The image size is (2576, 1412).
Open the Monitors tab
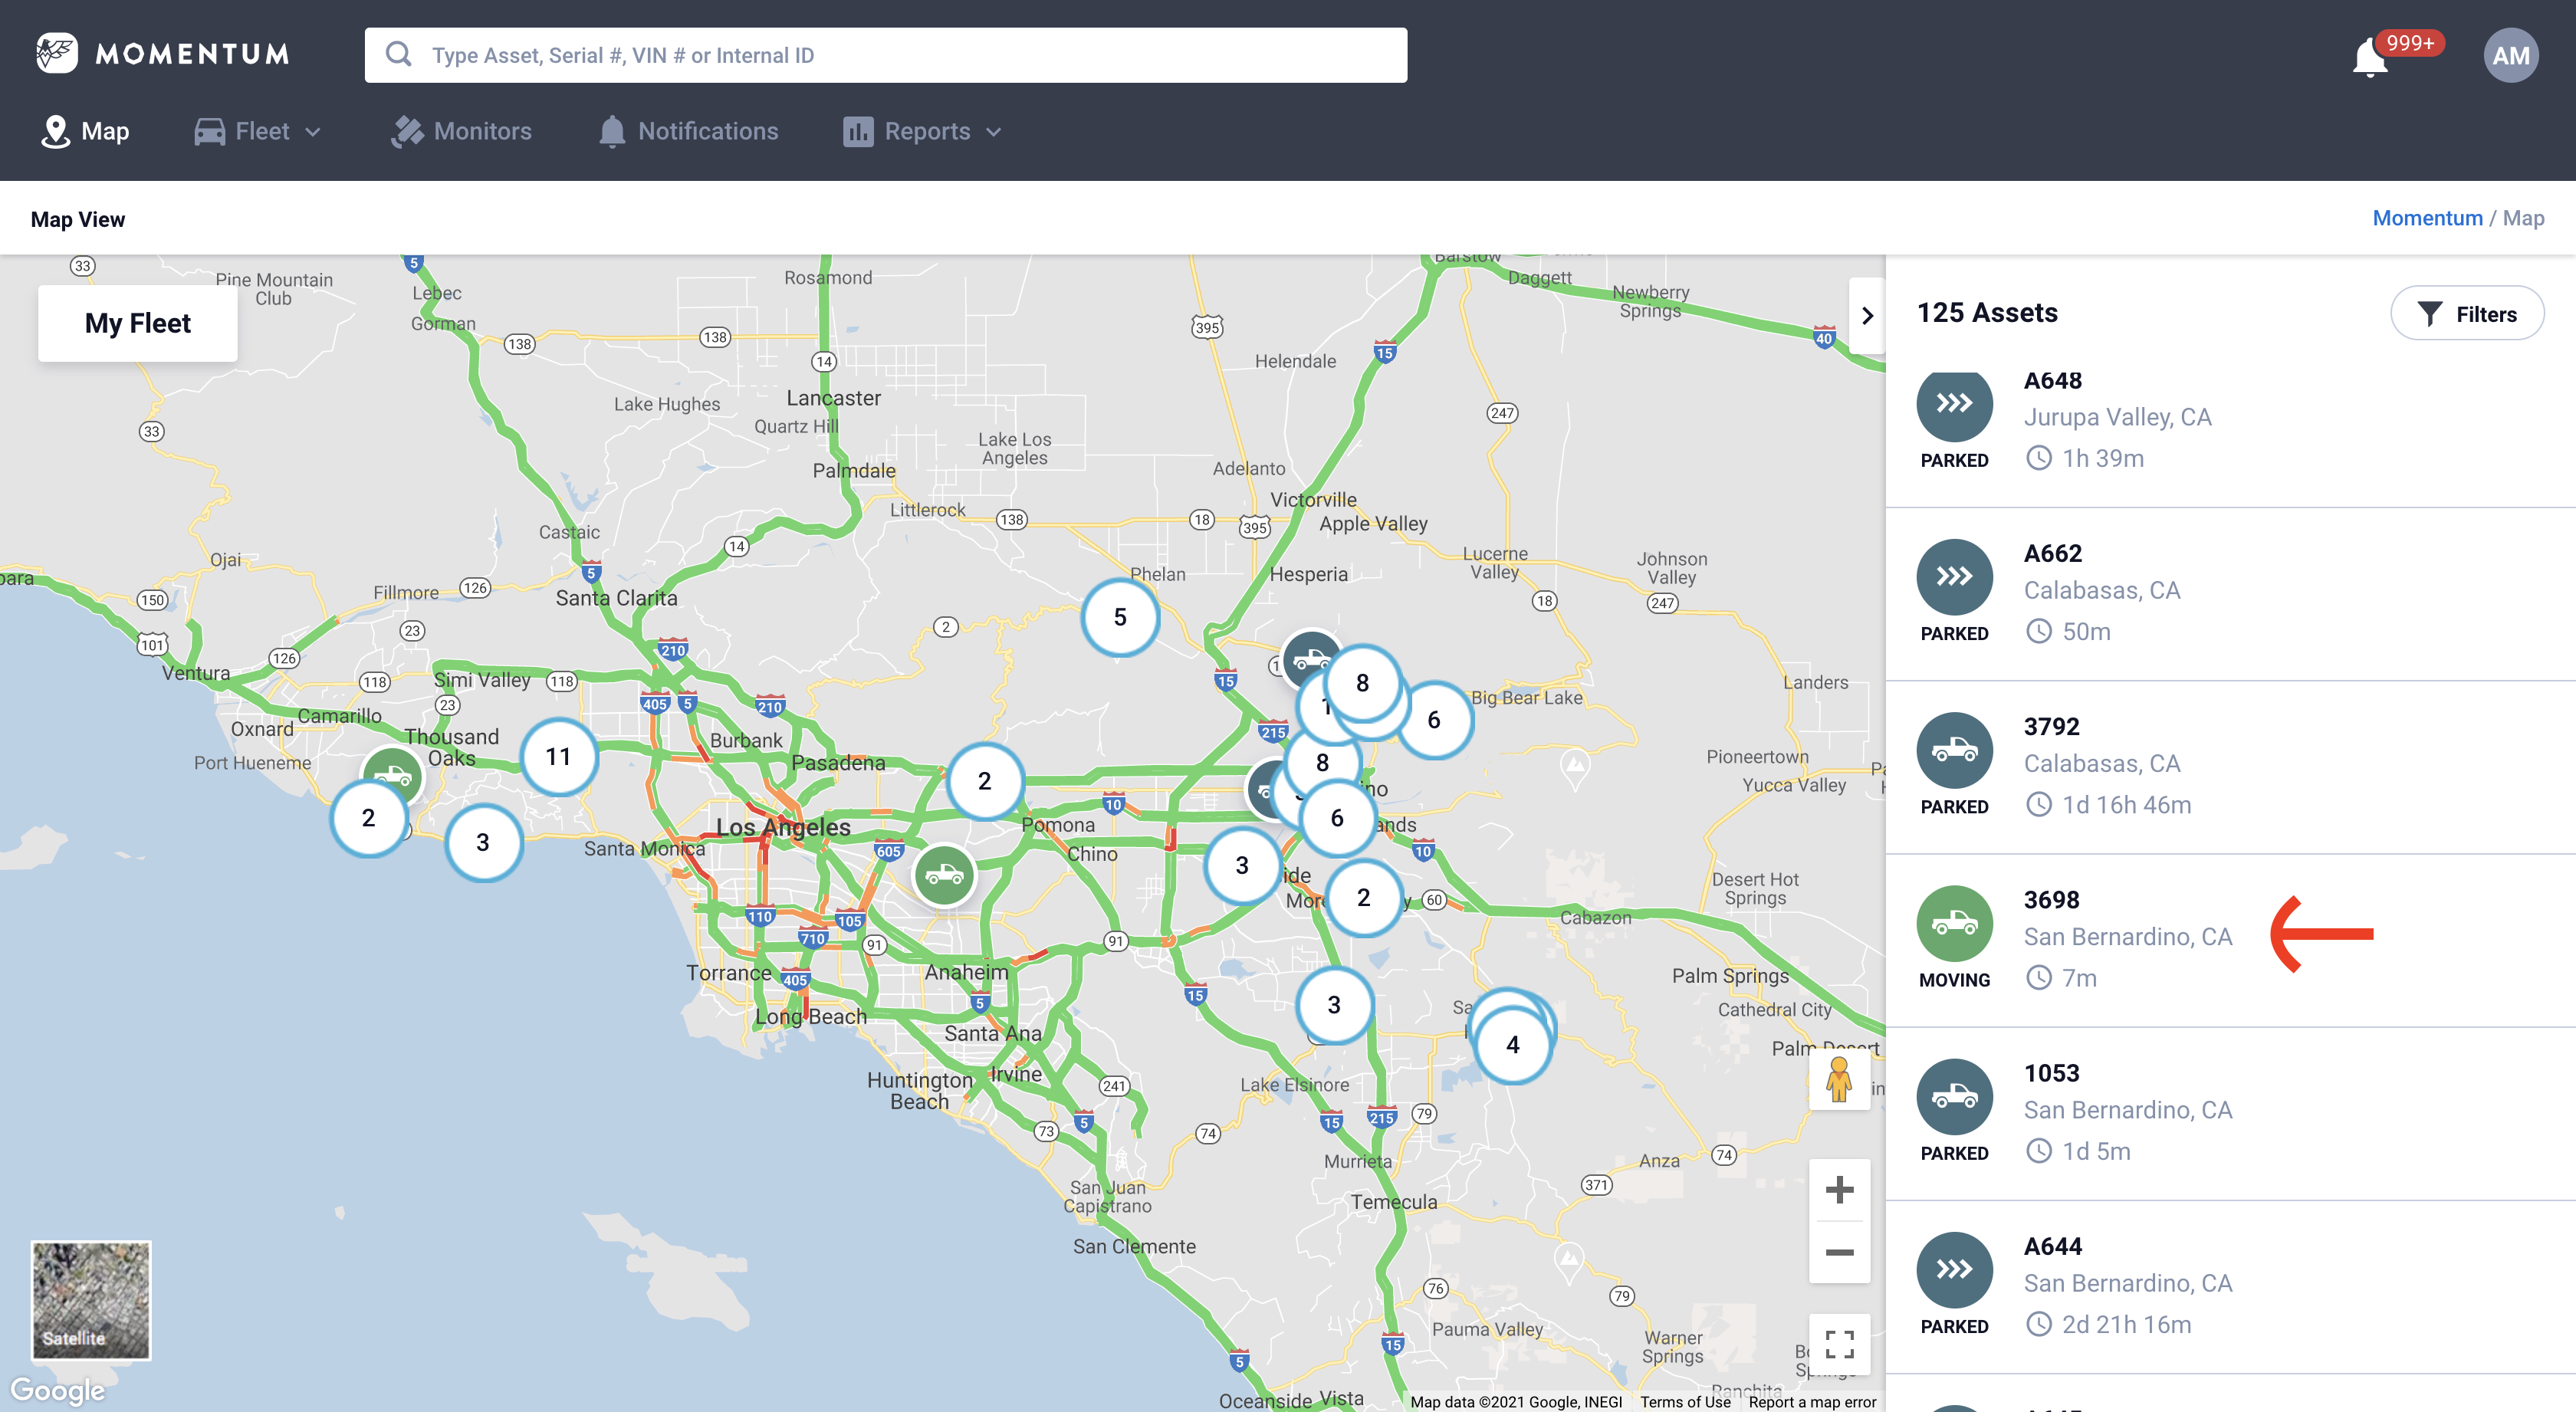(462, 131)
